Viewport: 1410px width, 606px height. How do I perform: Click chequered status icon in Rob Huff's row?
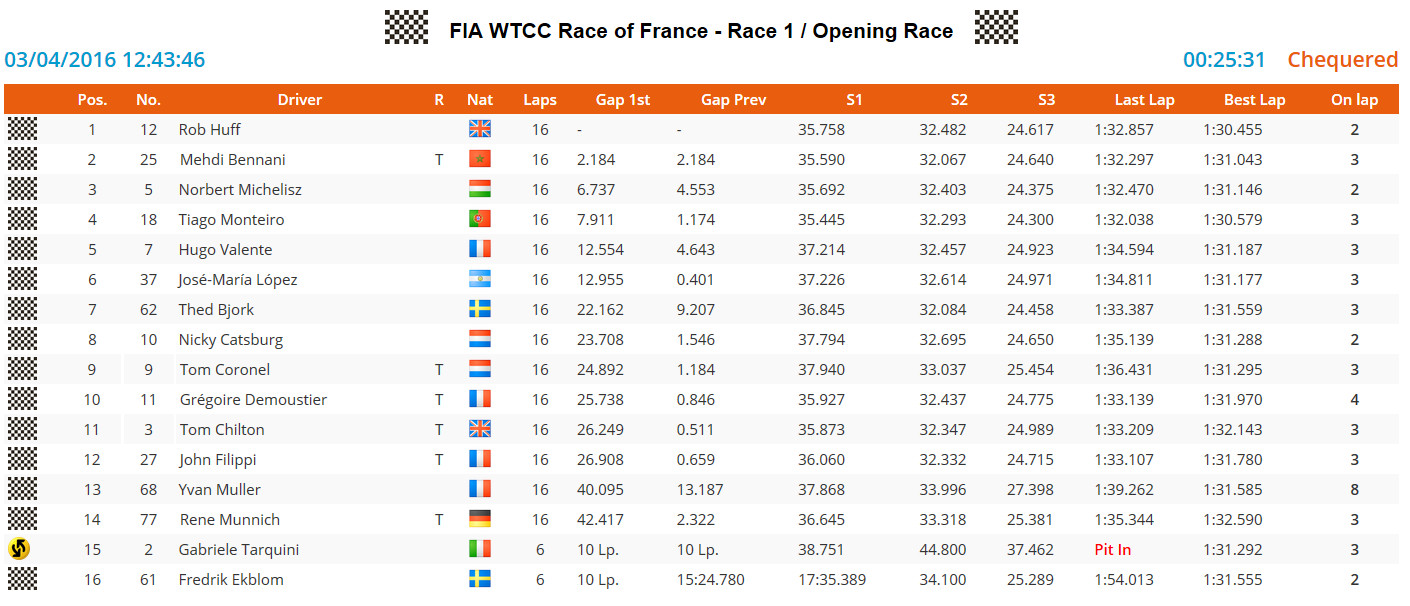click(22, 129)
